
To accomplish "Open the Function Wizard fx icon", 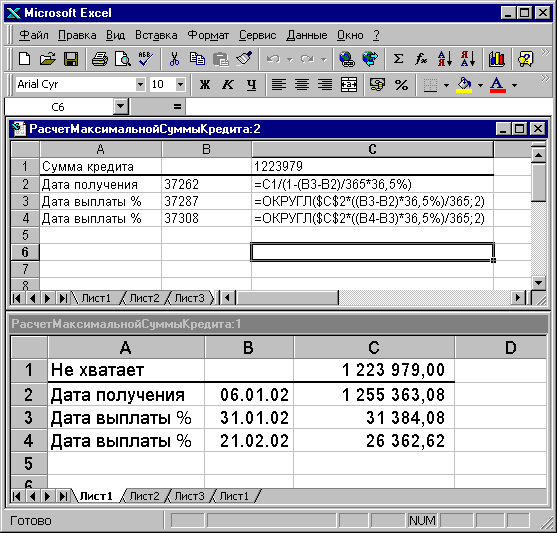I will [x=421, y=59].
